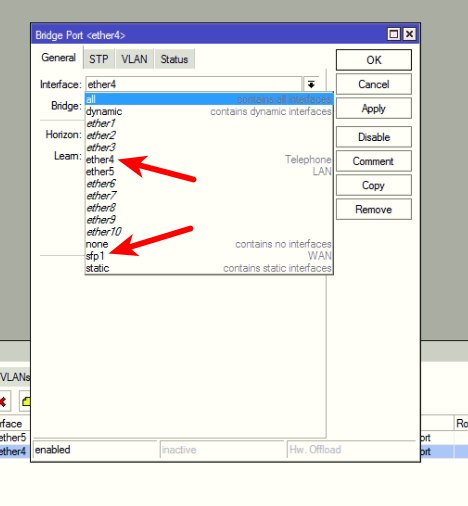Viewport: 468px width, 506px height.
Task: Click the OK button
Action: [x=374, y=60]
